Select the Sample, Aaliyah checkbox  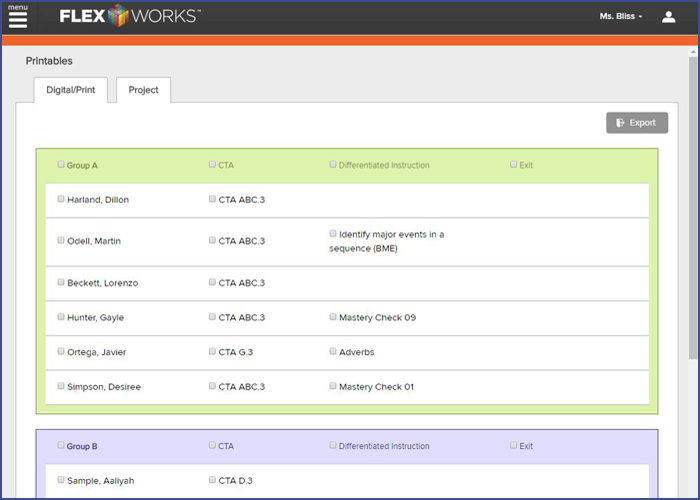click(x=61, y=479)
